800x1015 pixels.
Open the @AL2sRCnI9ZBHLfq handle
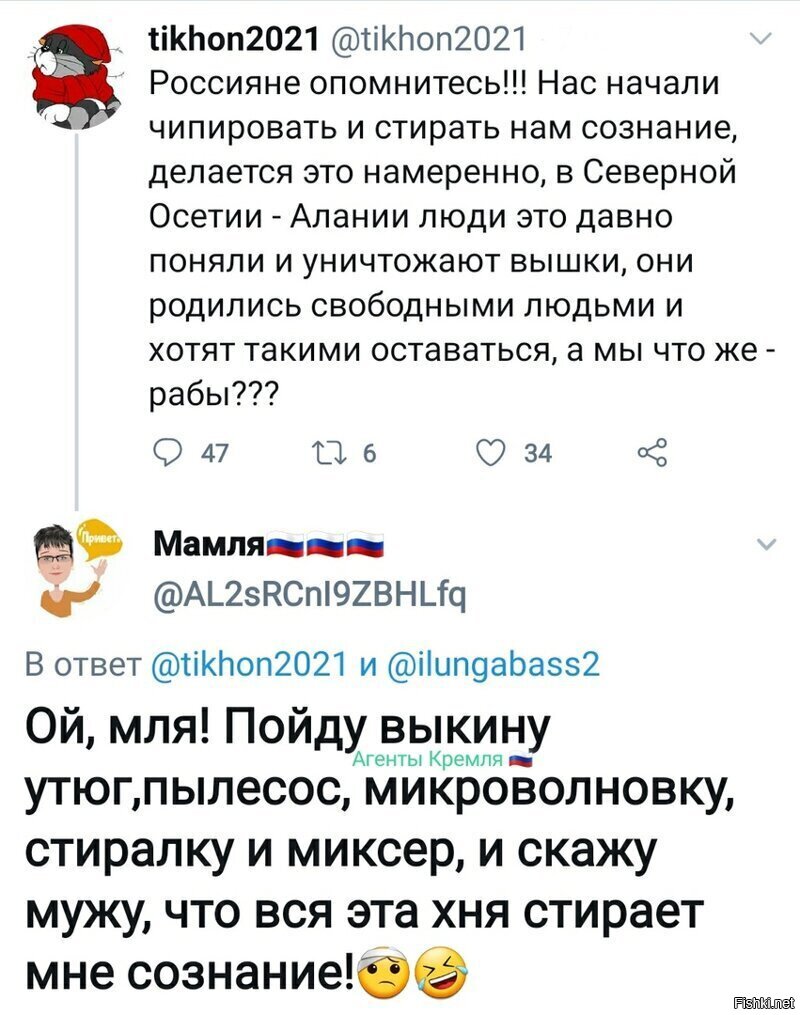309,596
